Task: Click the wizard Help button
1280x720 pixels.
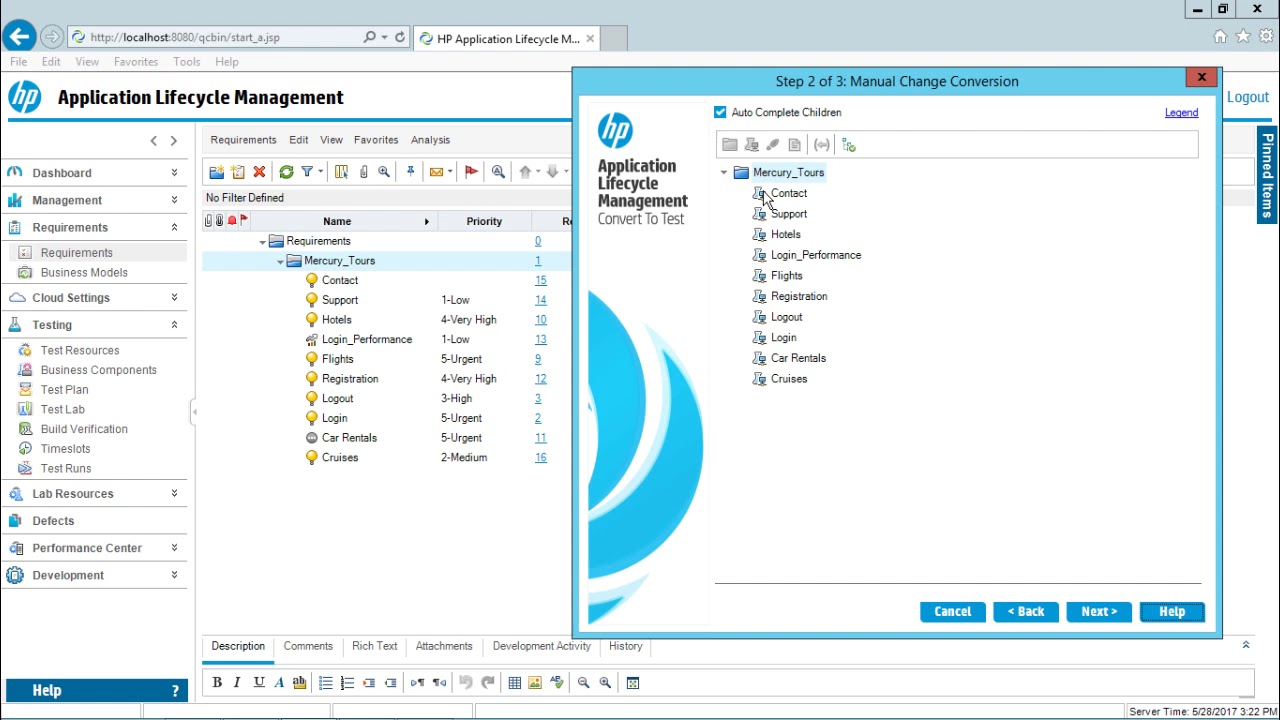Action: [1172, 612]
